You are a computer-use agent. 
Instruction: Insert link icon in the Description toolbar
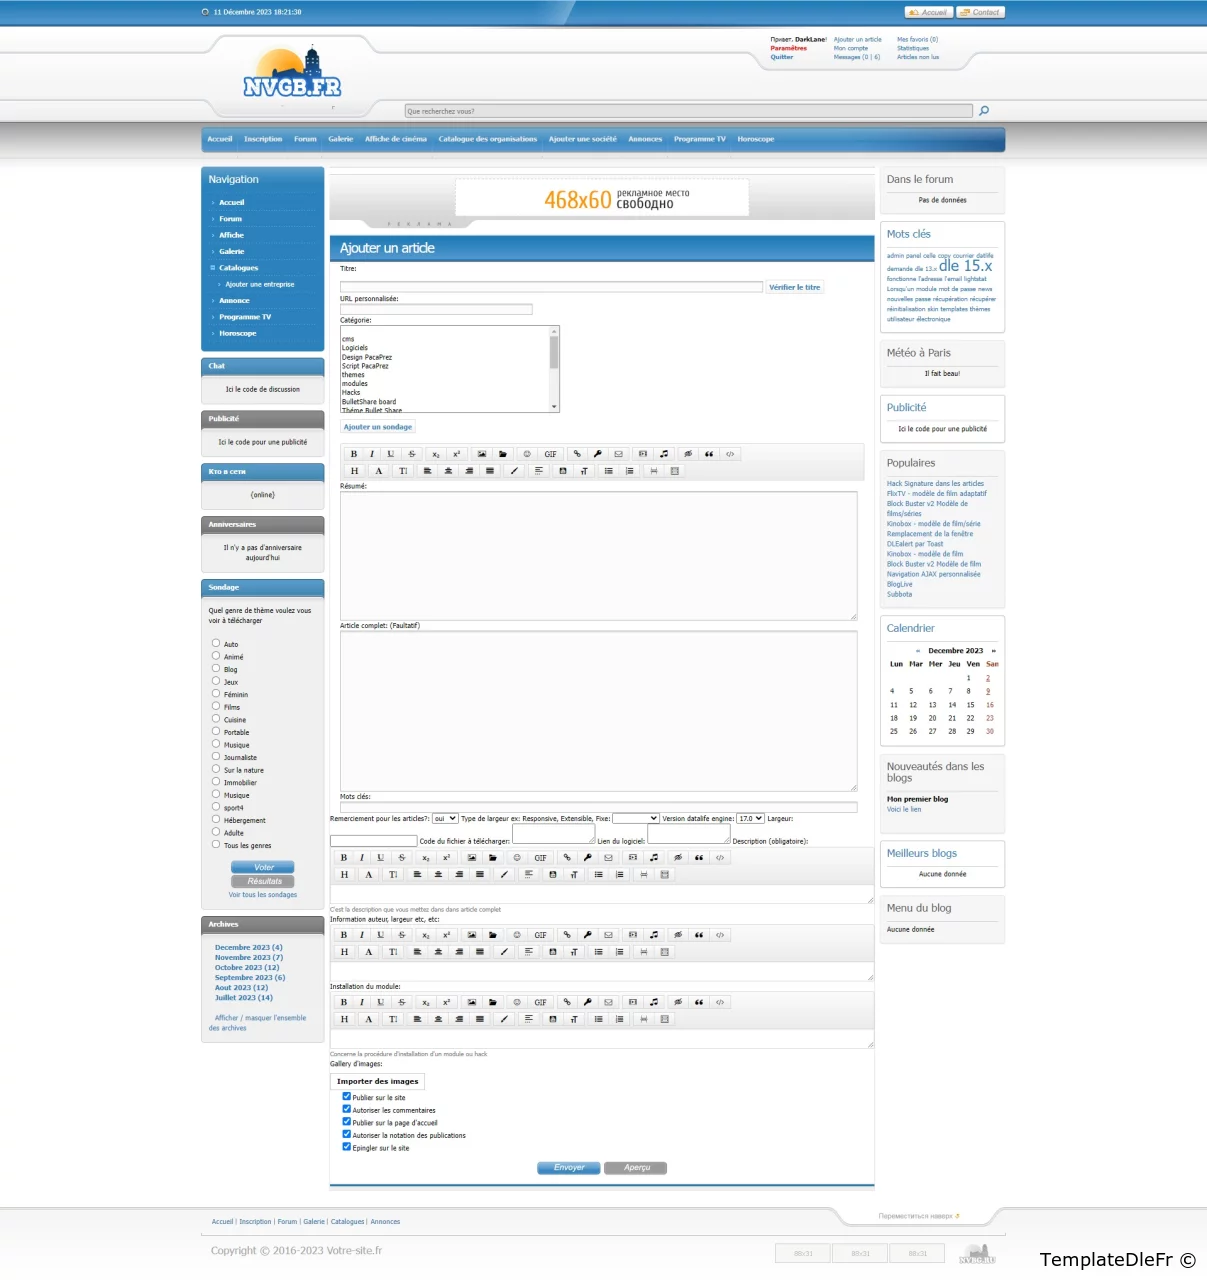click(567, 858)
